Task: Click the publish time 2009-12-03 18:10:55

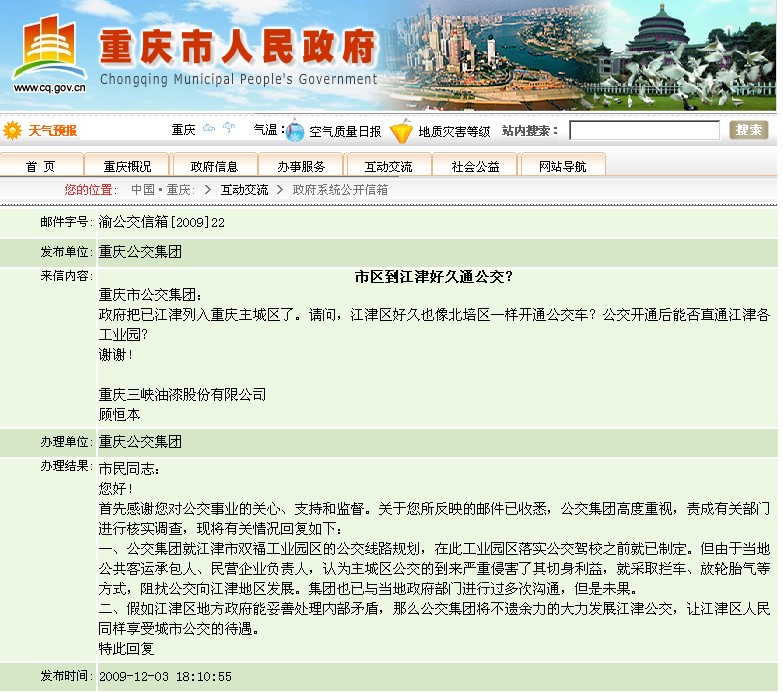Action: pyautogui.click(x=165, y=677)
